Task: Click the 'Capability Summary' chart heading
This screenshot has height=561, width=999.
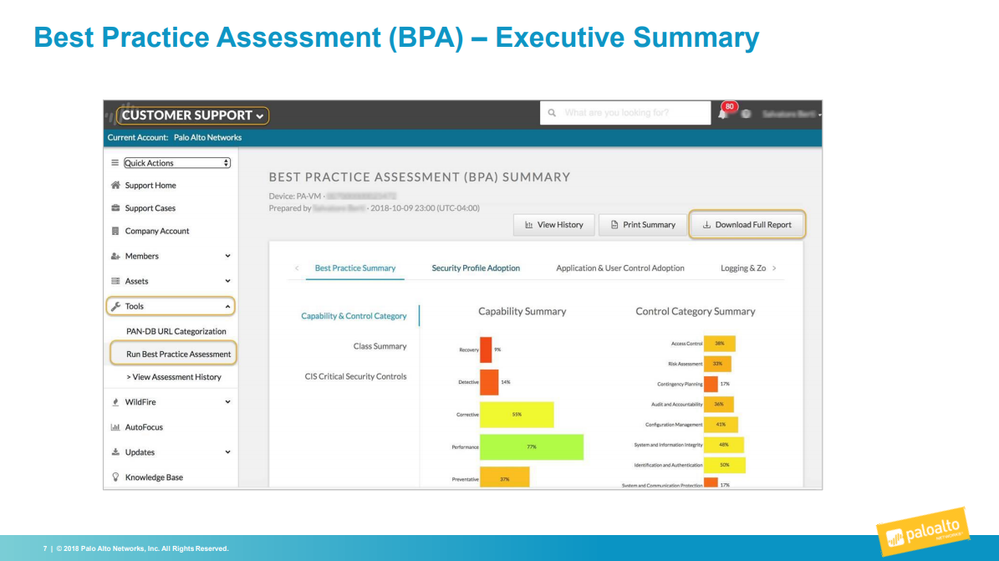Action: [x=522, y=311]
